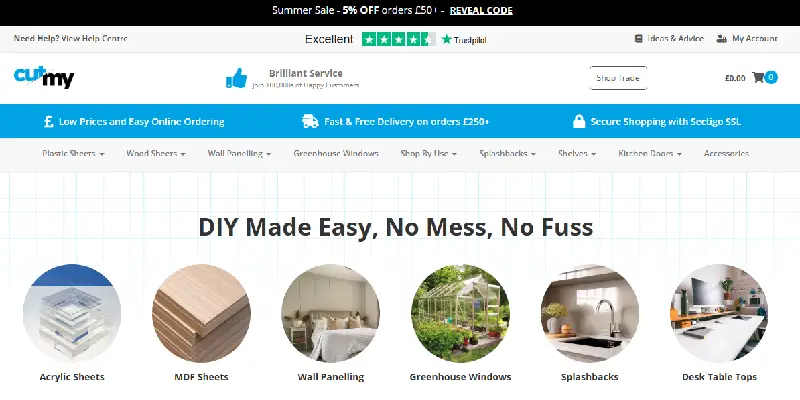Select Greenhouse Windows menu item
The width and height of the screenshot is (800, 400).
[336, 154]
